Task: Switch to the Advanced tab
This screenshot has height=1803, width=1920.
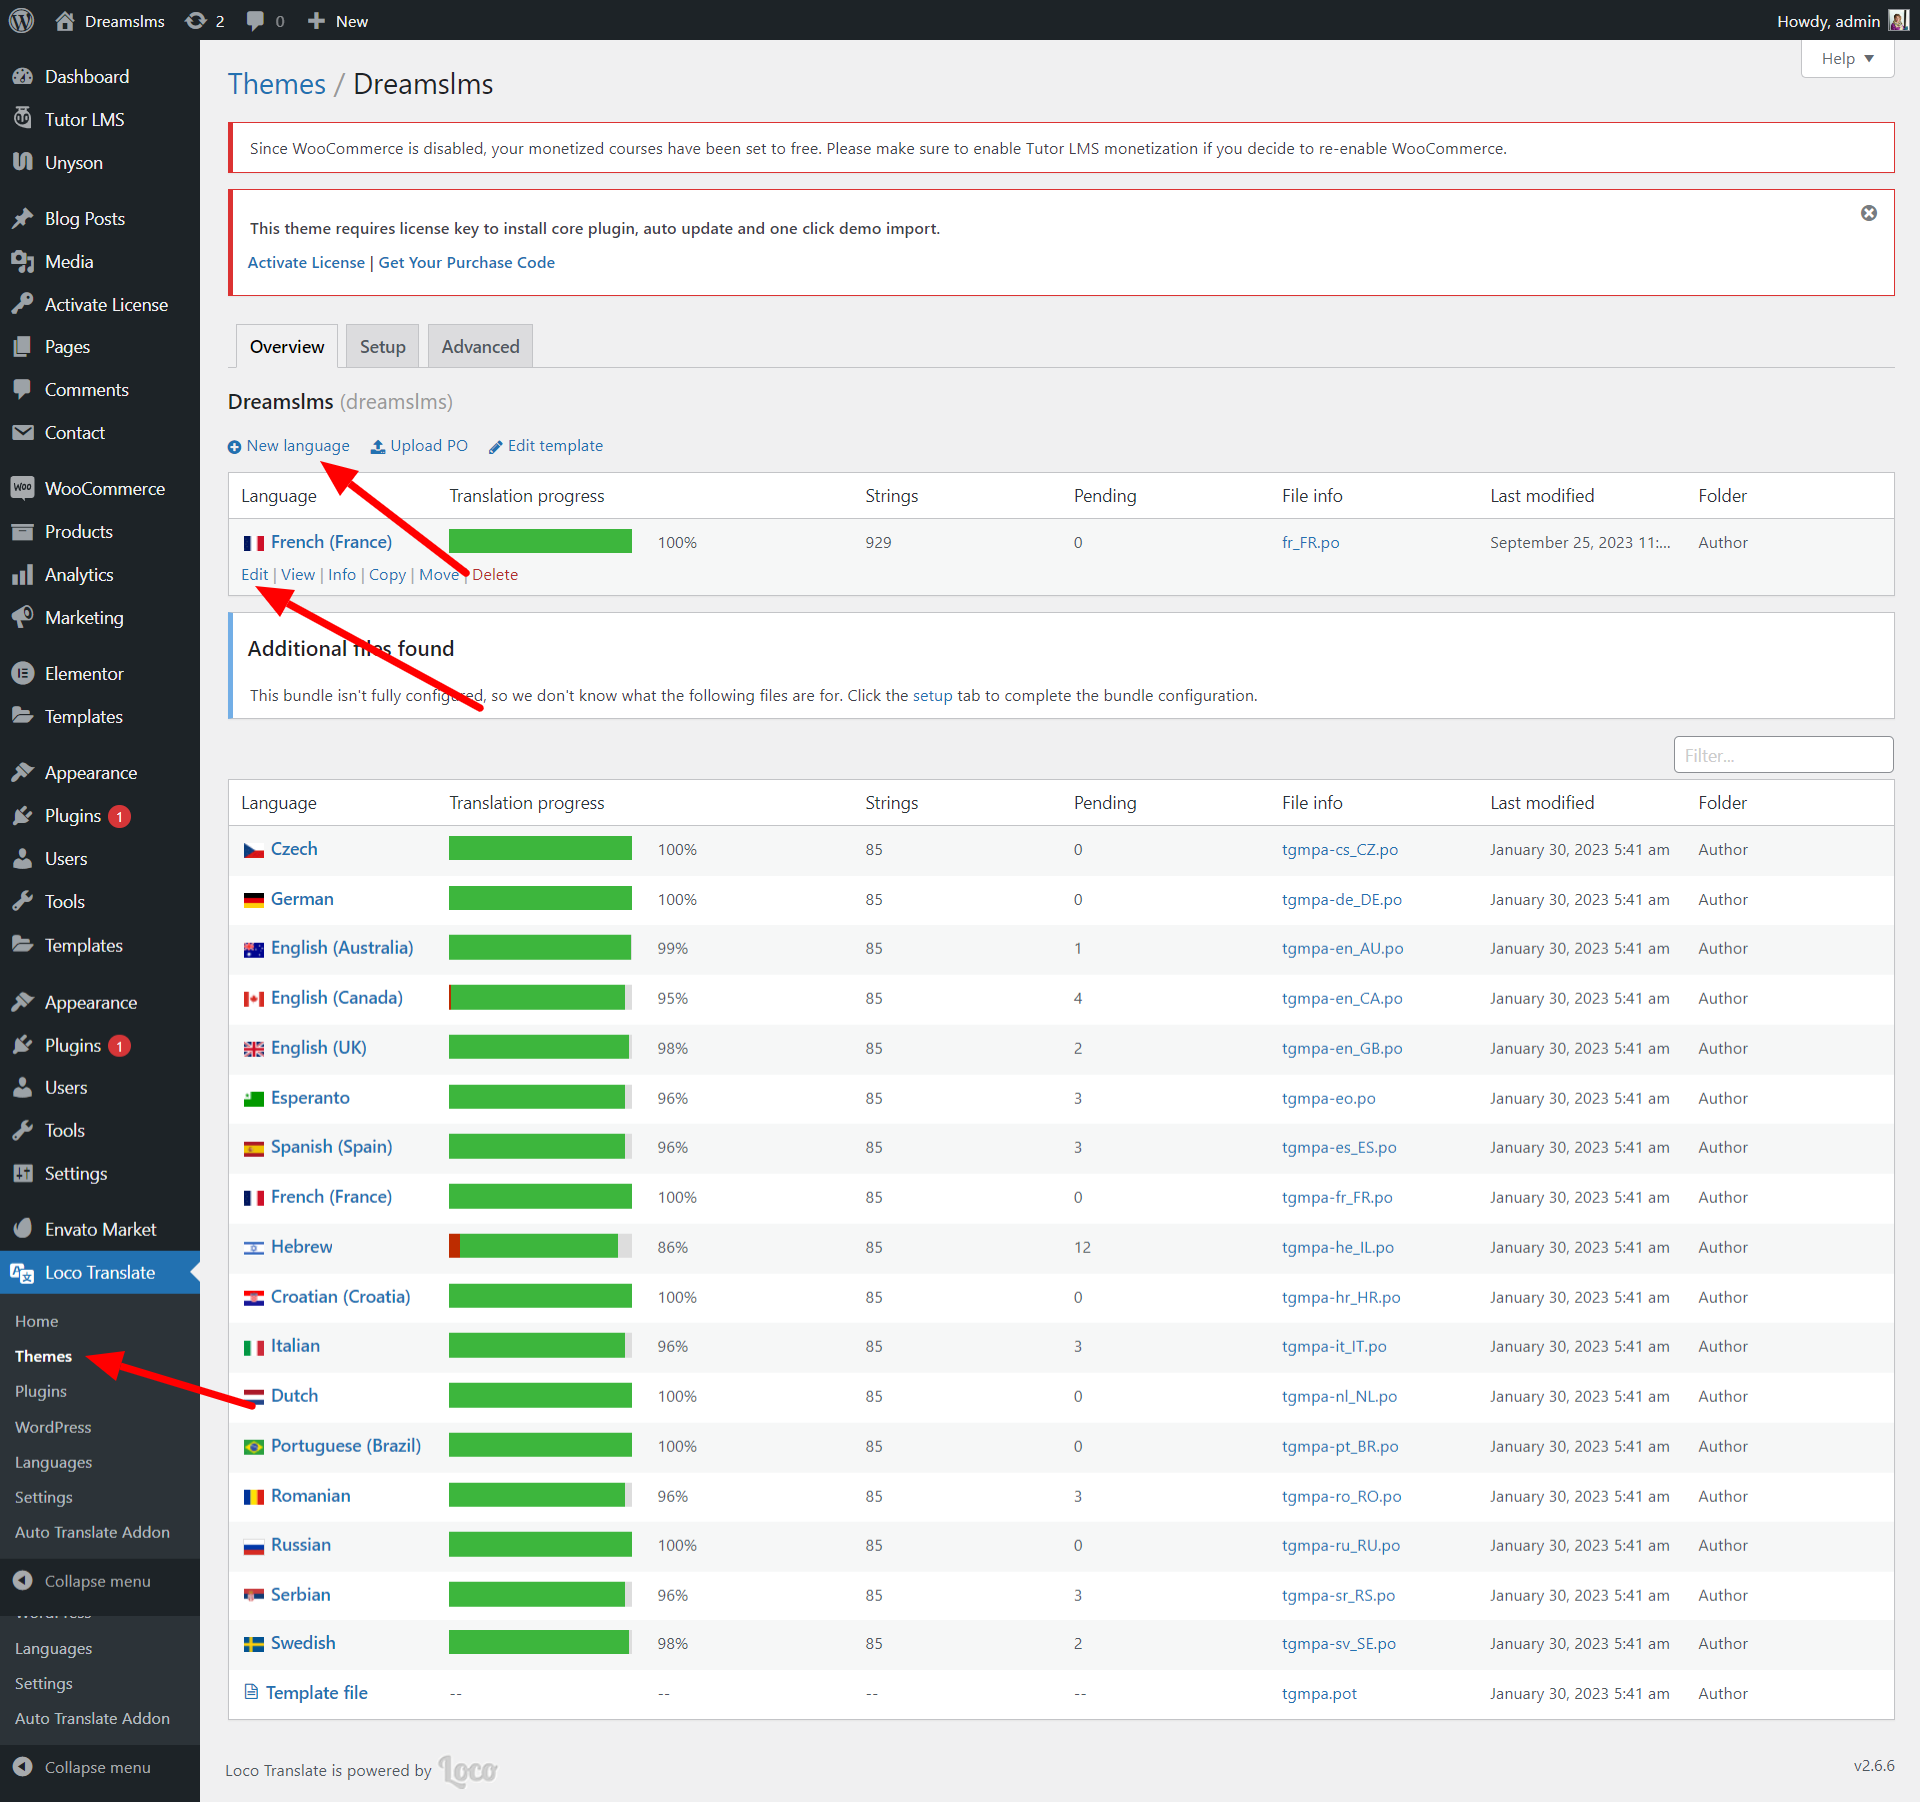Action: click(x=480, y=347)
